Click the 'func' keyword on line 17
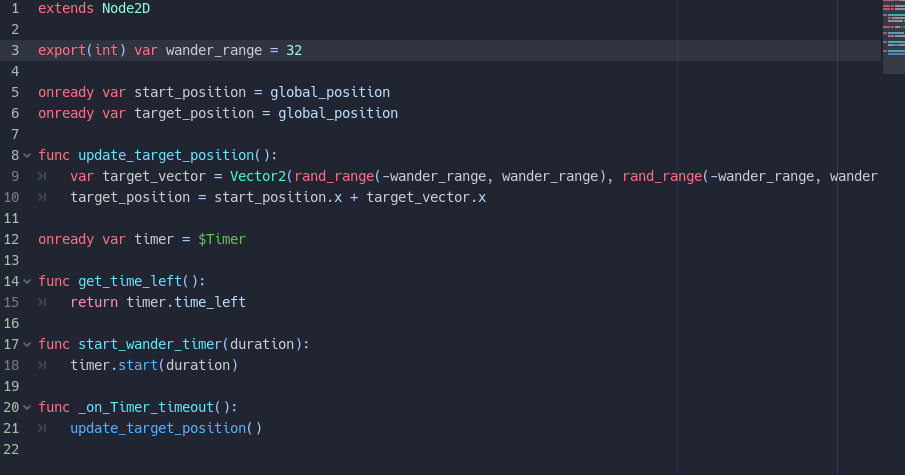The image size is (905, 475). click(54, 345)
